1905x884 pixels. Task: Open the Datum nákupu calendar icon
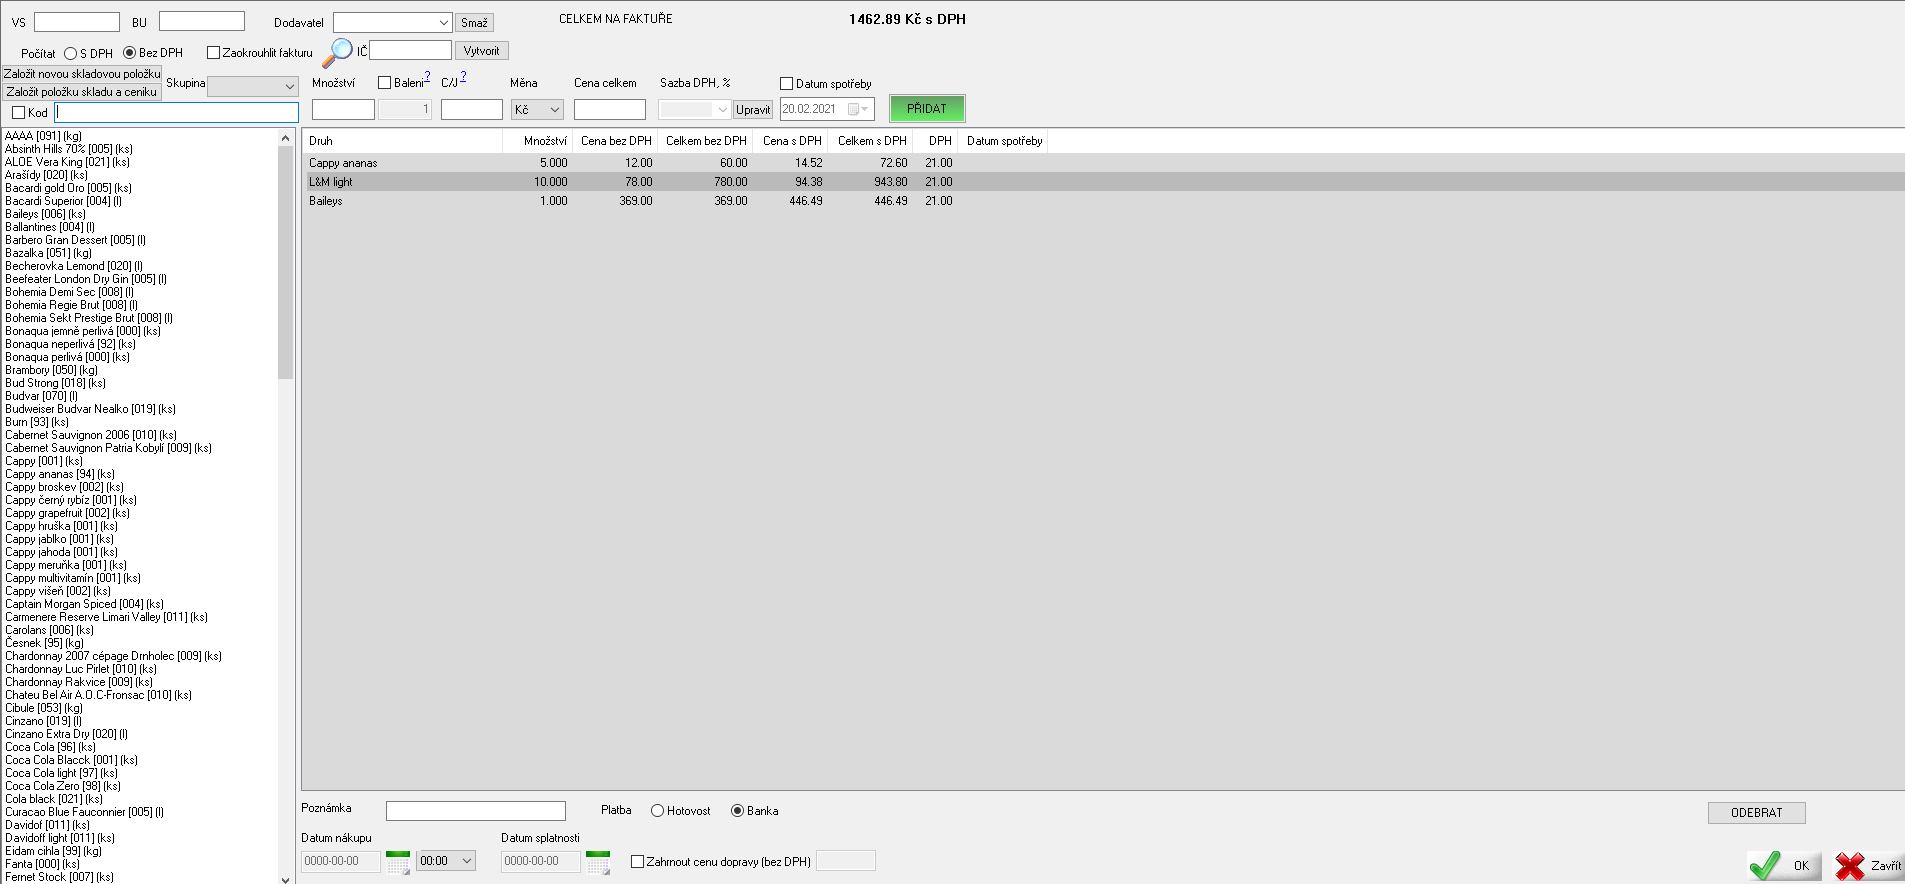click(x=398, y=861)
